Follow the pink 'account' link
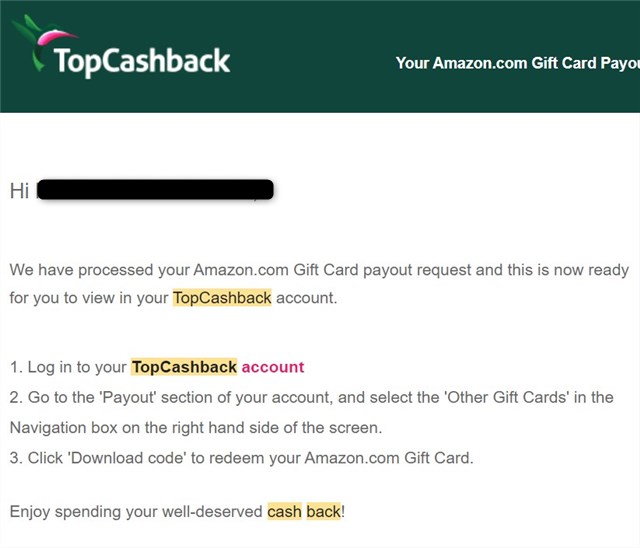Viewport: 640px width, 548px height. click(273, 367)
